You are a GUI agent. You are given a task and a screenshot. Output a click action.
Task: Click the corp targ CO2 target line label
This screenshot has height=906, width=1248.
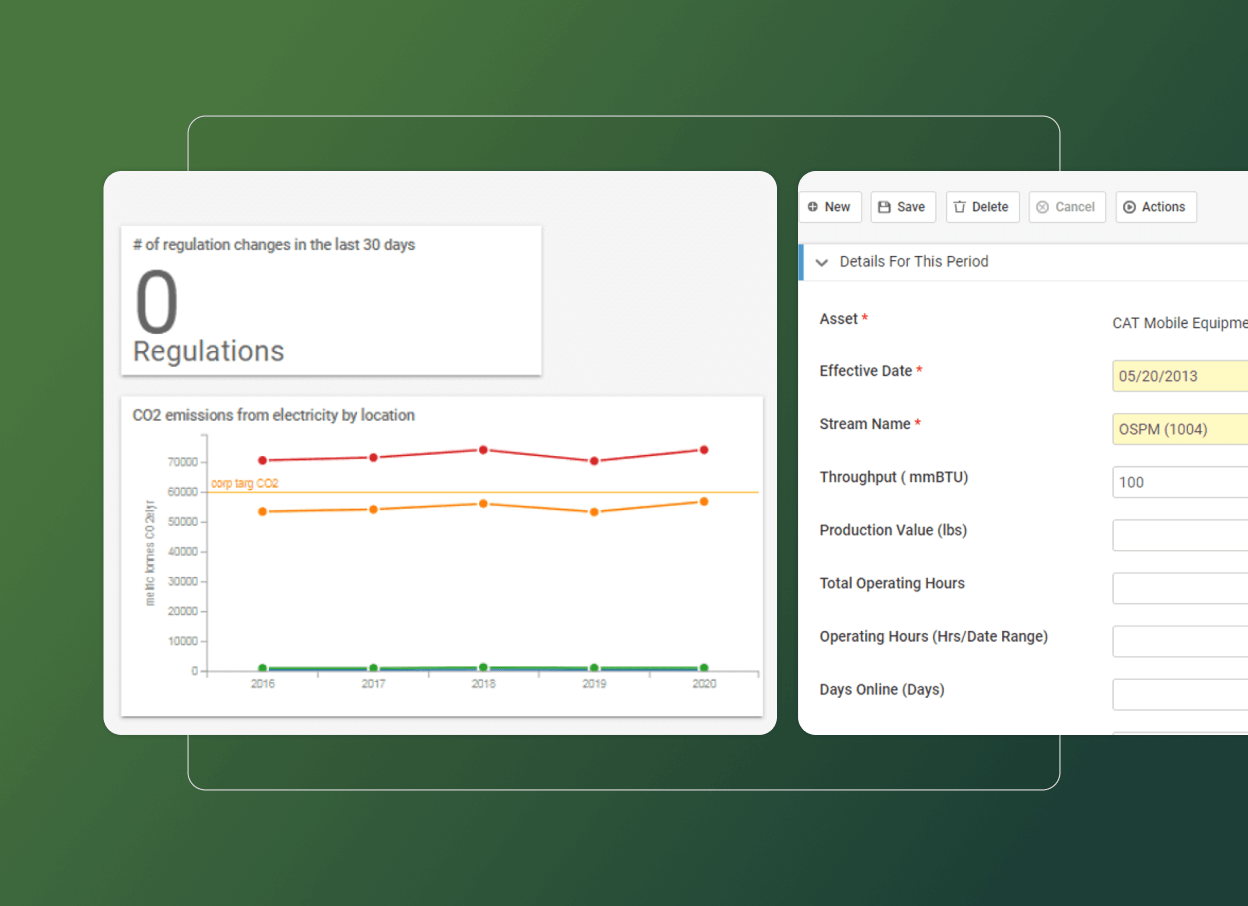(x=243, y=482)
